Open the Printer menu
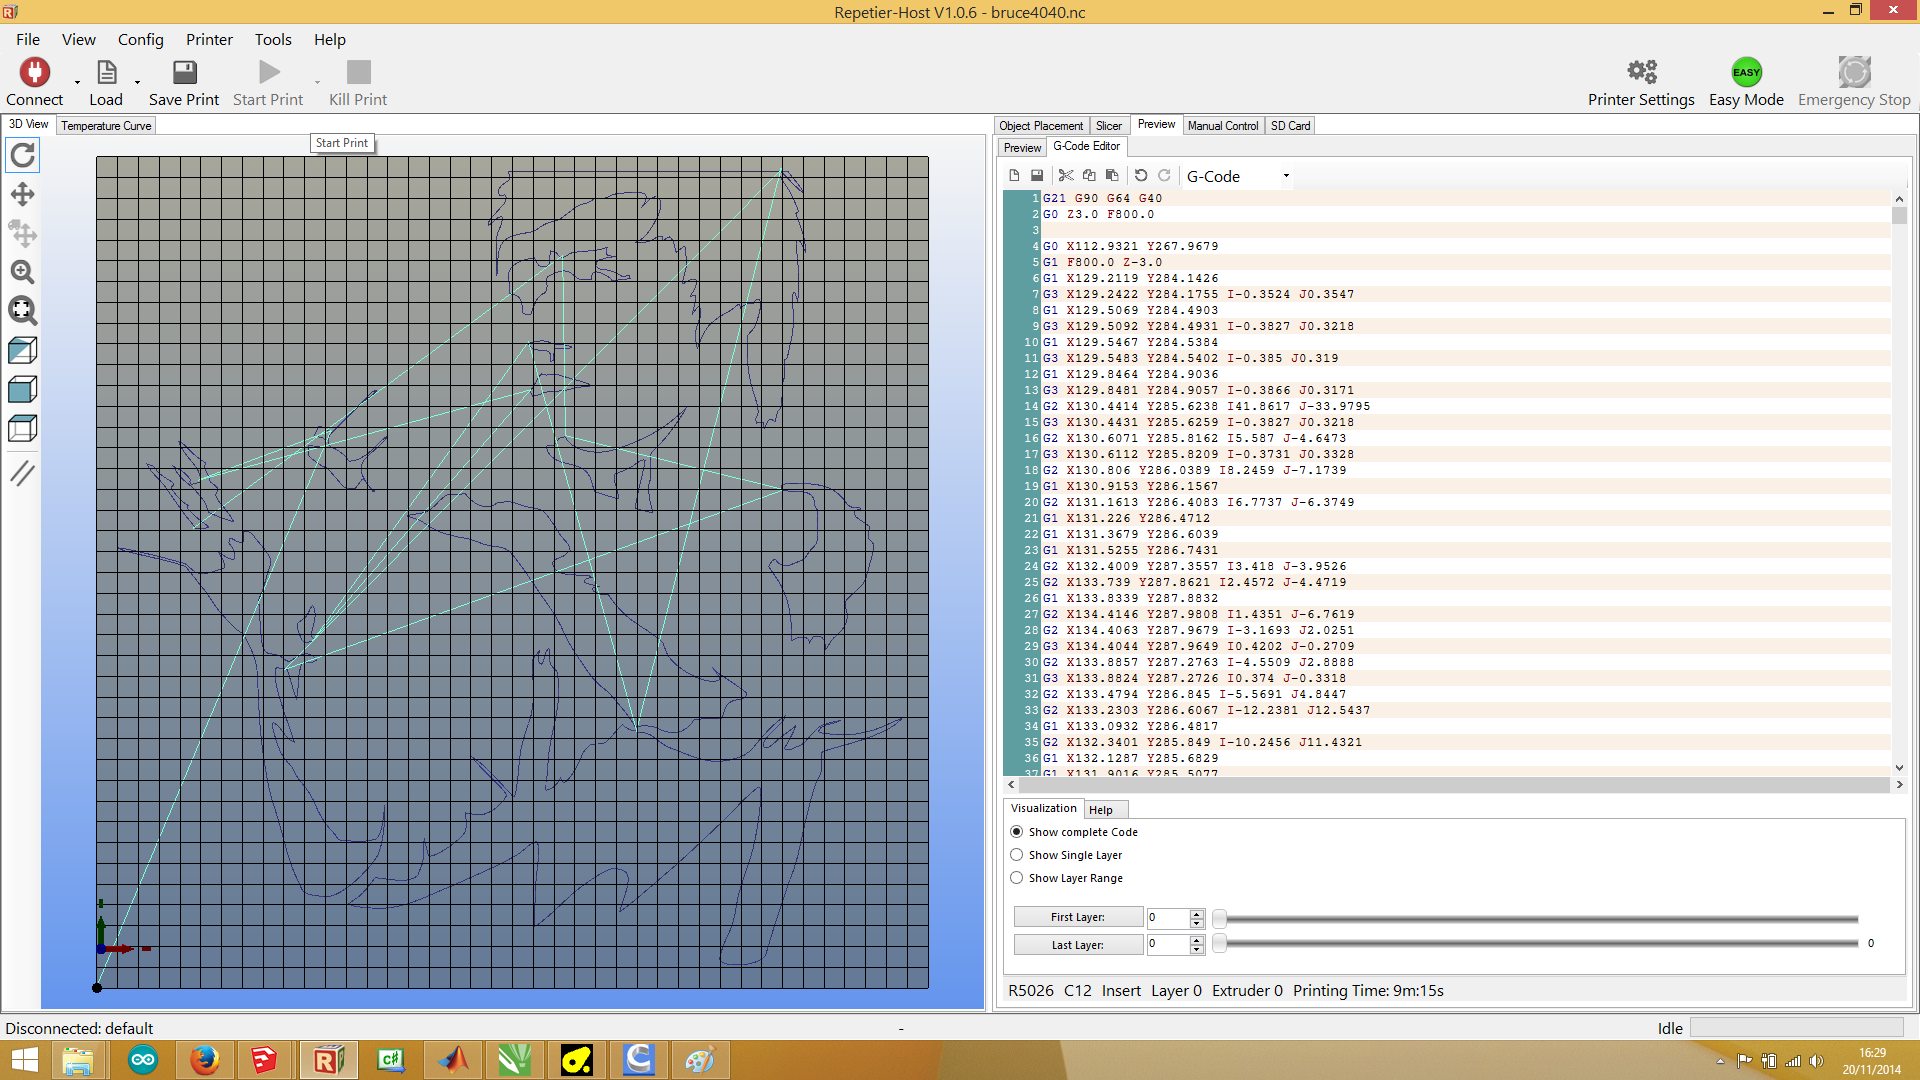 coord(209,39)
